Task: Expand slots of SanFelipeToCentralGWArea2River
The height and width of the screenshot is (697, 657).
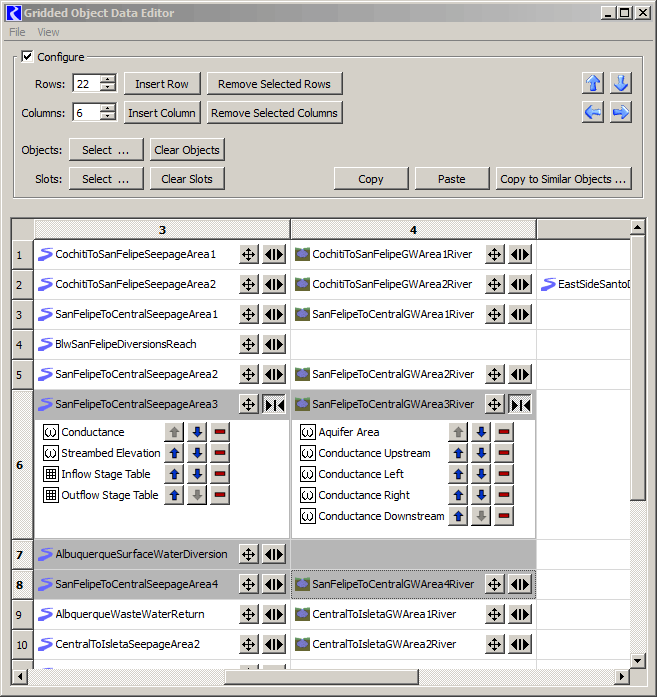Action: [x=520, y=374]
